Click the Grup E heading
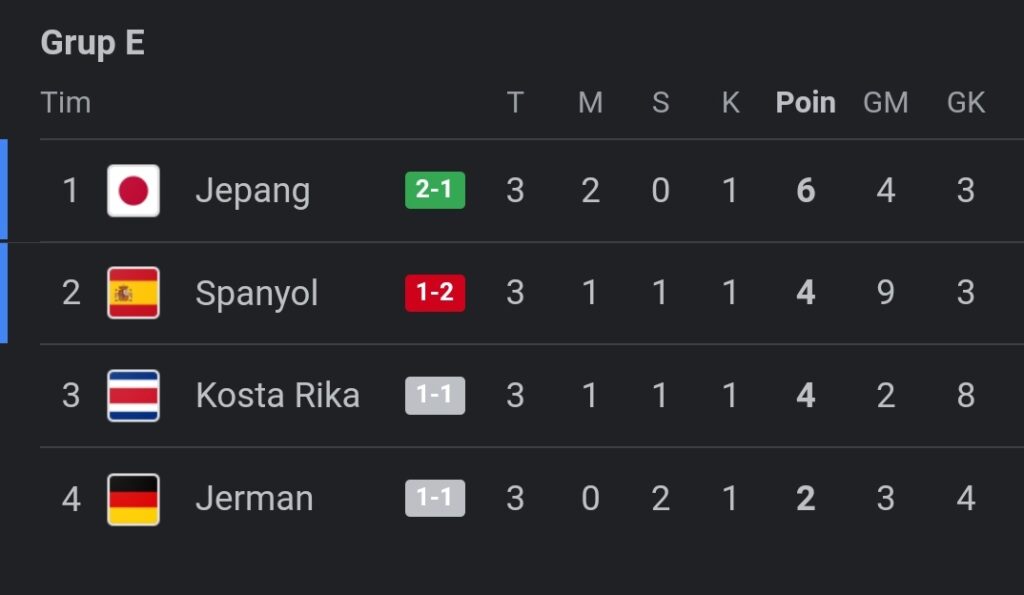This screenshot has height=595, width=1024. coord(92,43)
